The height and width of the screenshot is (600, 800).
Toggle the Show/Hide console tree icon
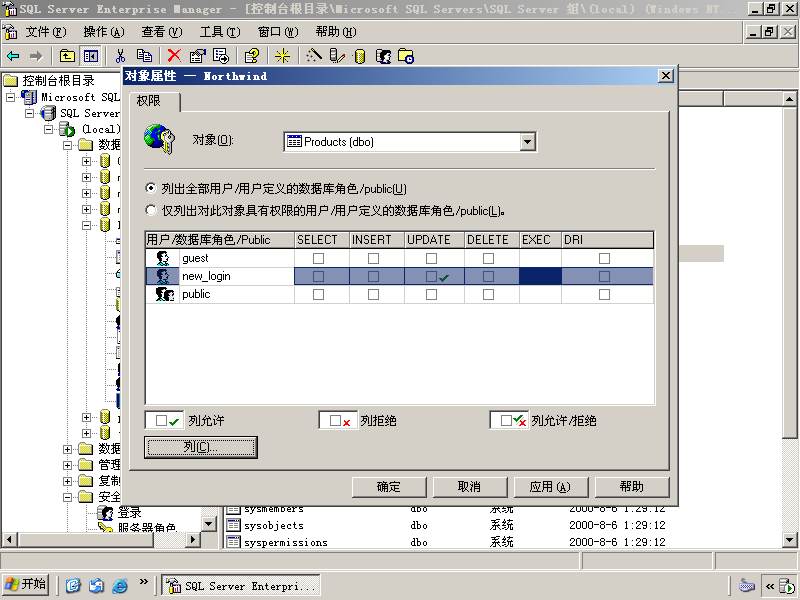click(x=91, y=56)
